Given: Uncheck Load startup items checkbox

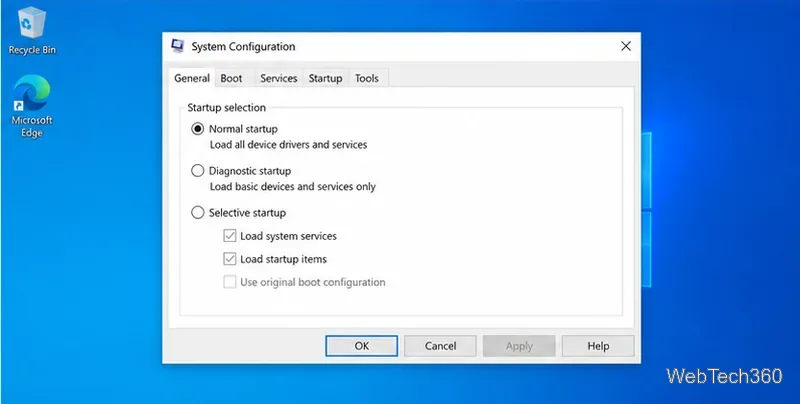Looking at the screenshot, I should click(230, 259).
